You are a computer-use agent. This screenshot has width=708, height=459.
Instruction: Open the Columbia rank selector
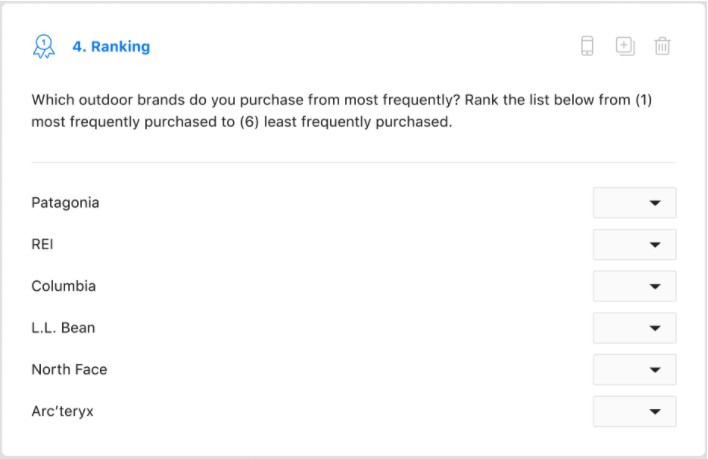[634, 286]
